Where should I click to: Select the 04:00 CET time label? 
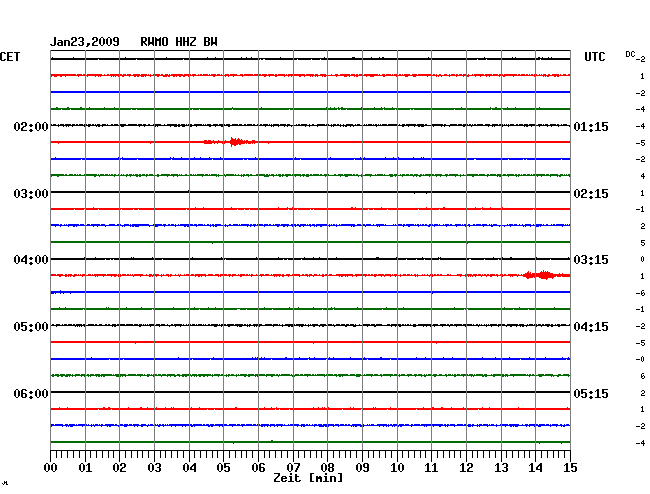click(x=31, y=260)
